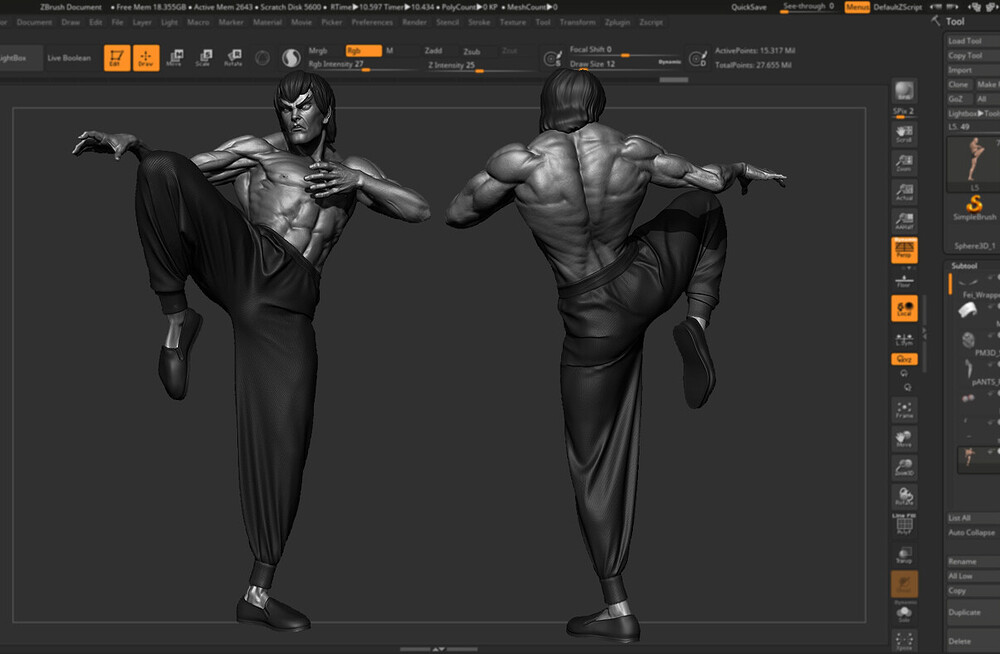Click the gray sphere icon beside Rotate
The image size is (1000, 654).
pyautogui.click(x=262, y=58)
